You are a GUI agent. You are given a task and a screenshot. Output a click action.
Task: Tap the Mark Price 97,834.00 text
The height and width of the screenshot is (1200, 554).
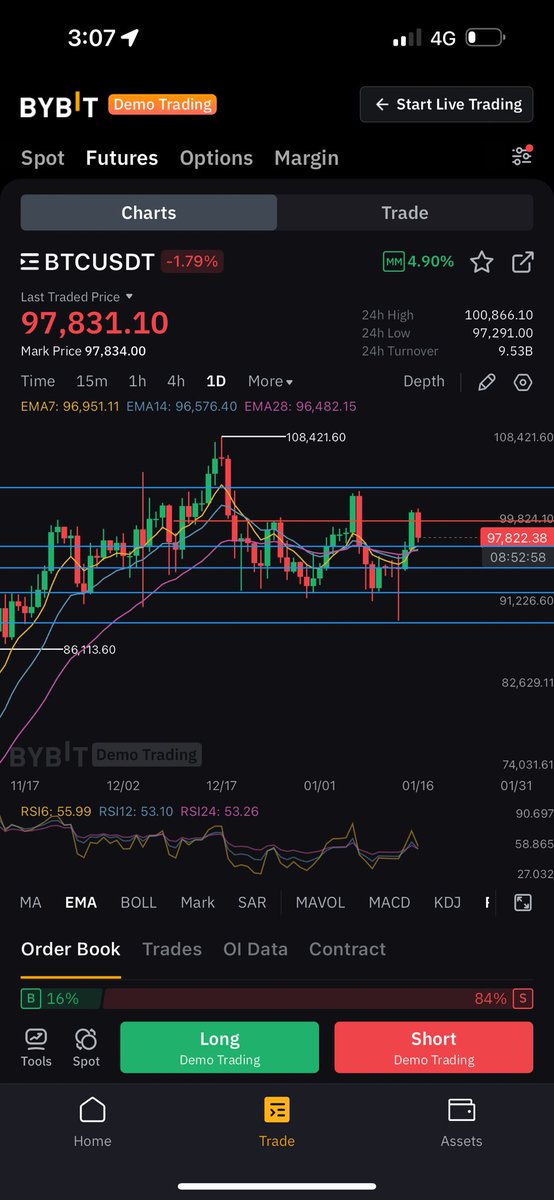point(83,351)
